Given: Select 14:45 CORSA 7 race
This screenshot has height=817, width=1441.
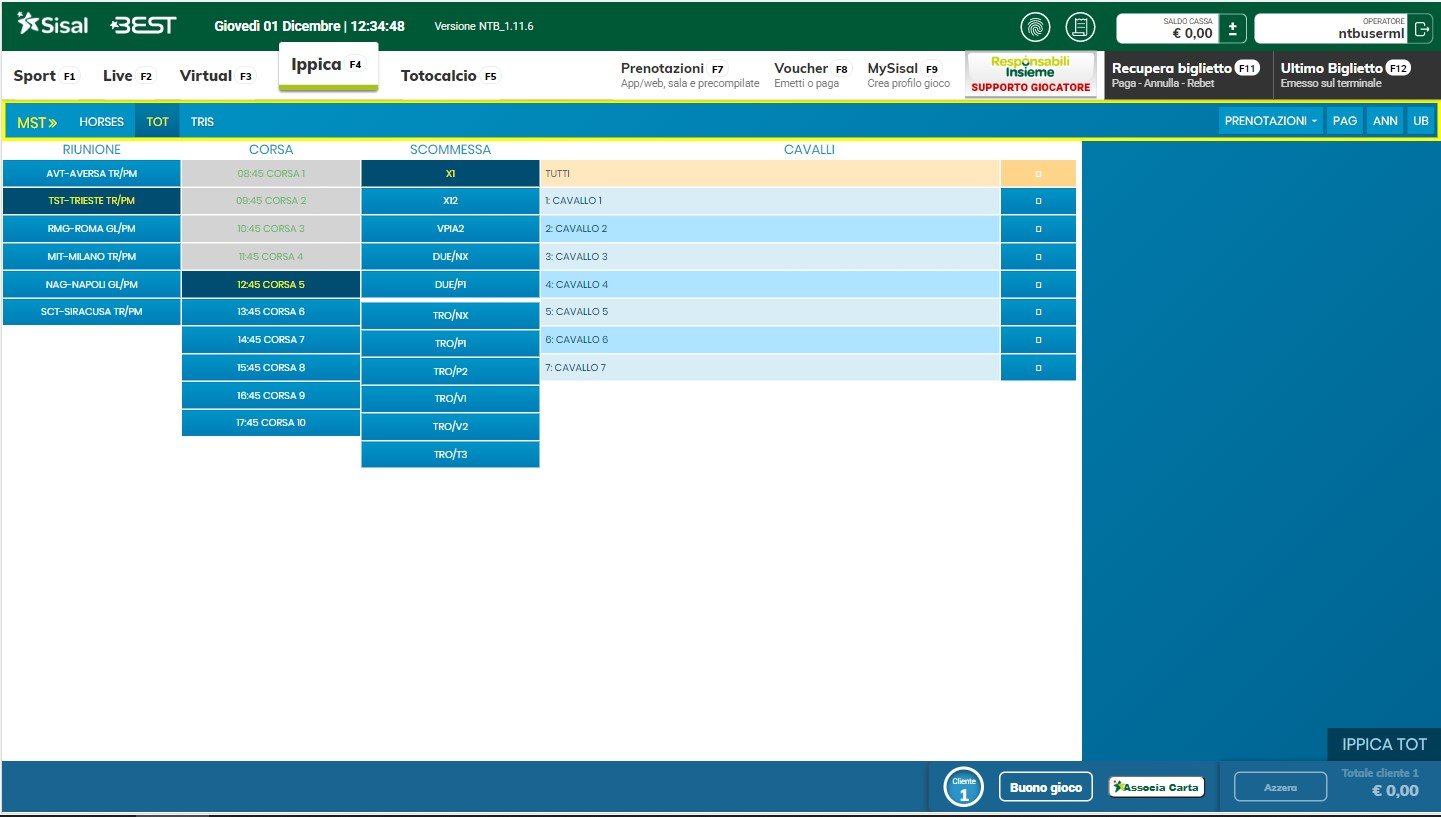Looking at the screenshot, I should [271, 340].
